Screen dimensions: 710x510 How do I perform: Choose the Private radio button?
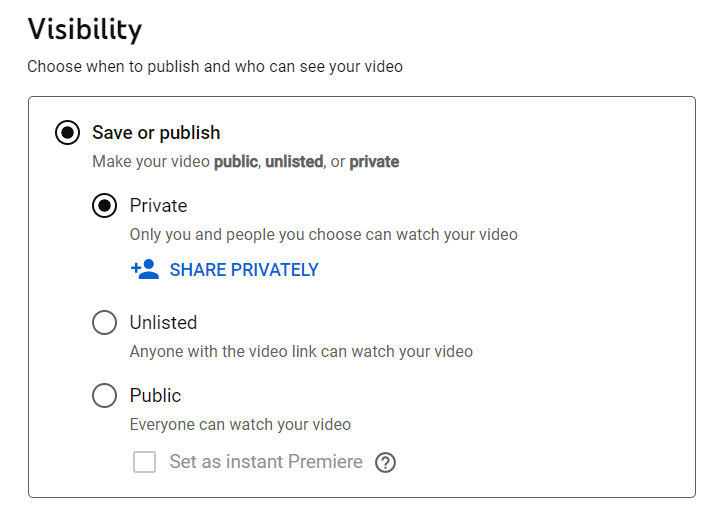point(105,206)
